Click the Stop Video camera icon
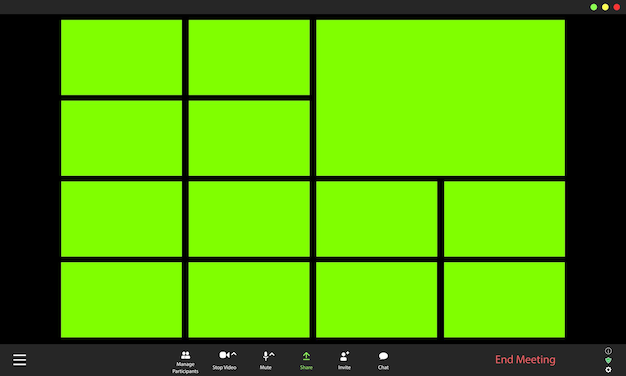Image resolution: width=626 pixels, height=376 pixels. pos(224,355)
